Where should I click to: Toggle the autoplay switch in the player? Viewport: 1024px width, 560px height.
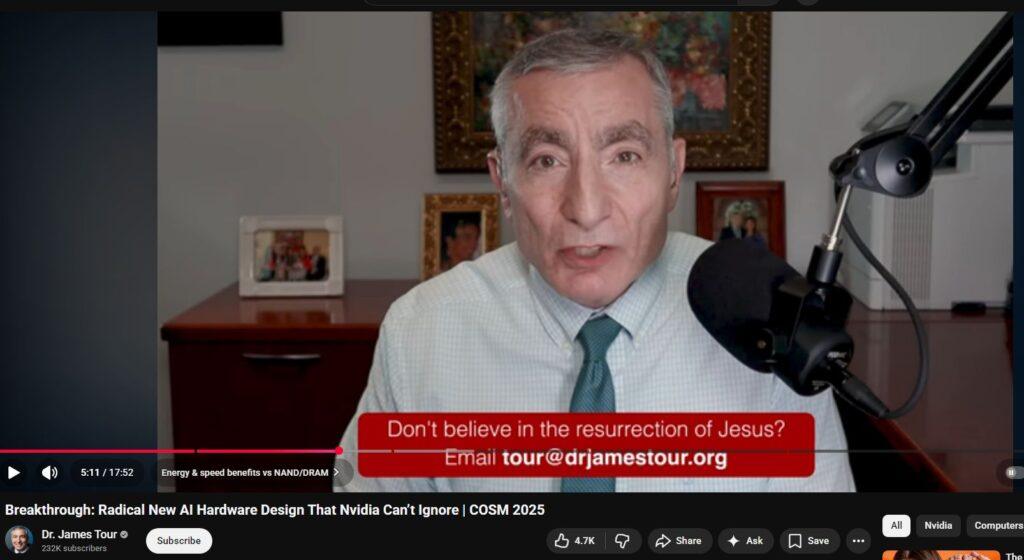1011,472
